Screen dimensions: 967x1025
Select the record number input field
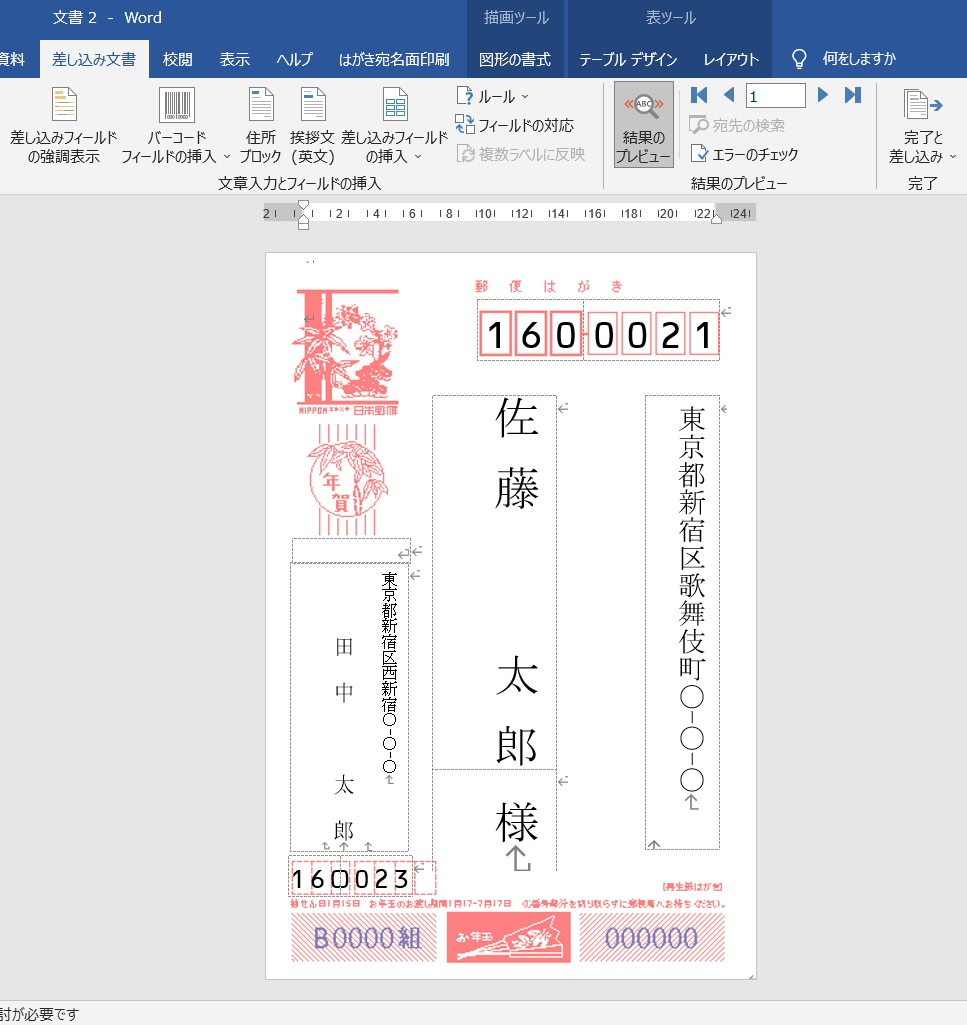[776, 95]
